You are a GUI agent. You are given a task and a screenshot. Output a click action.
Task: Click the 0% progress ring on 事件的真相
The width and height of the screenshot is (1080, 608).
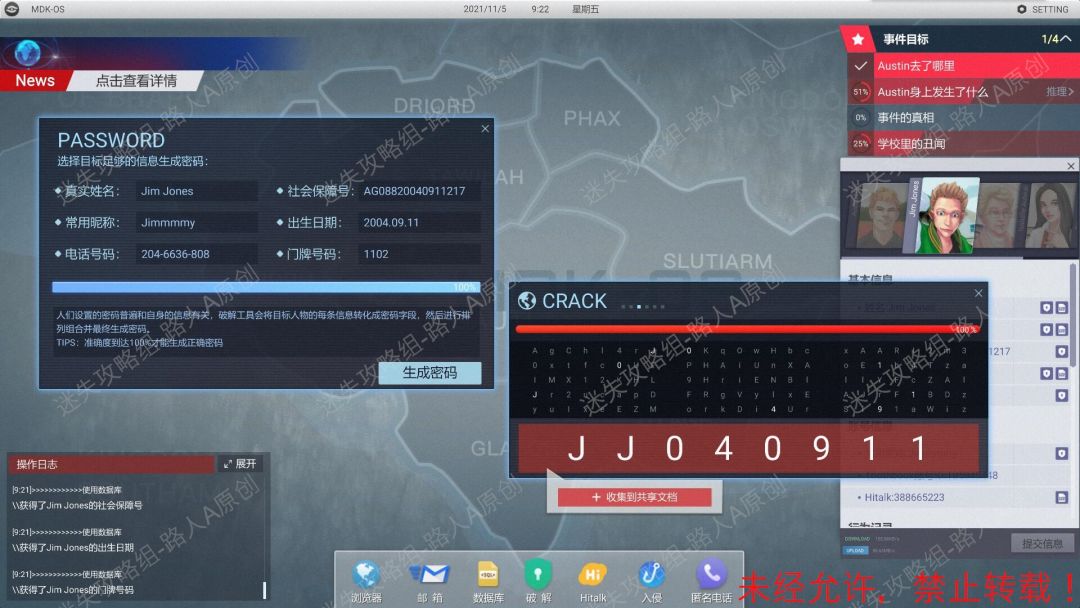[860, 118]
